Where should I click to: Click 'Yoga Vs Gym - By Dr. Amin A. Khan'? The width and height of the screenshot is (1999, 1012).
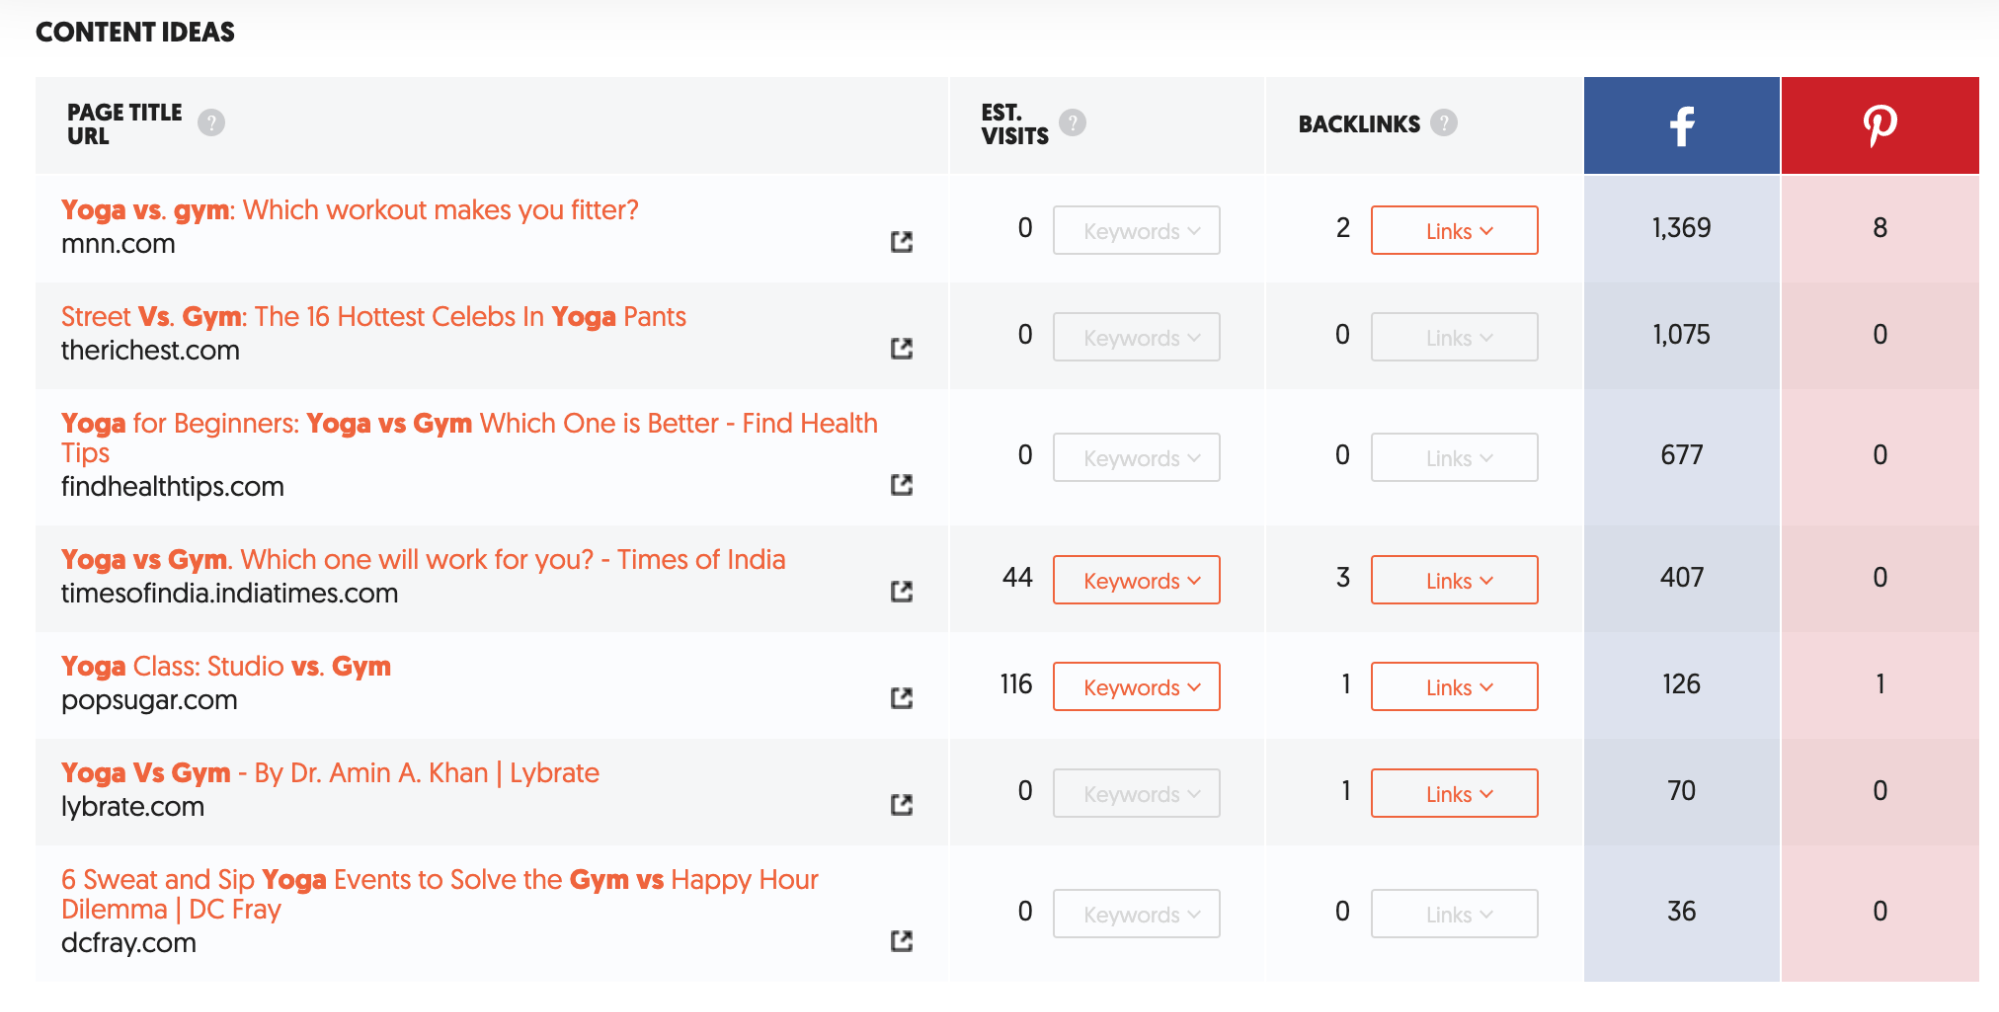330,772
